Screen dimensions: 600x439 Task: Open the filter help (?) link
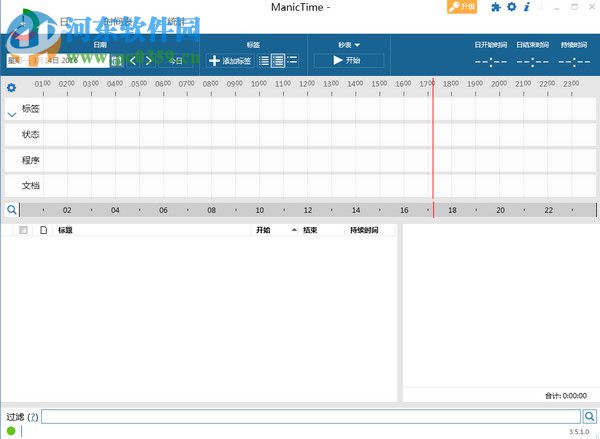point(33,417)
